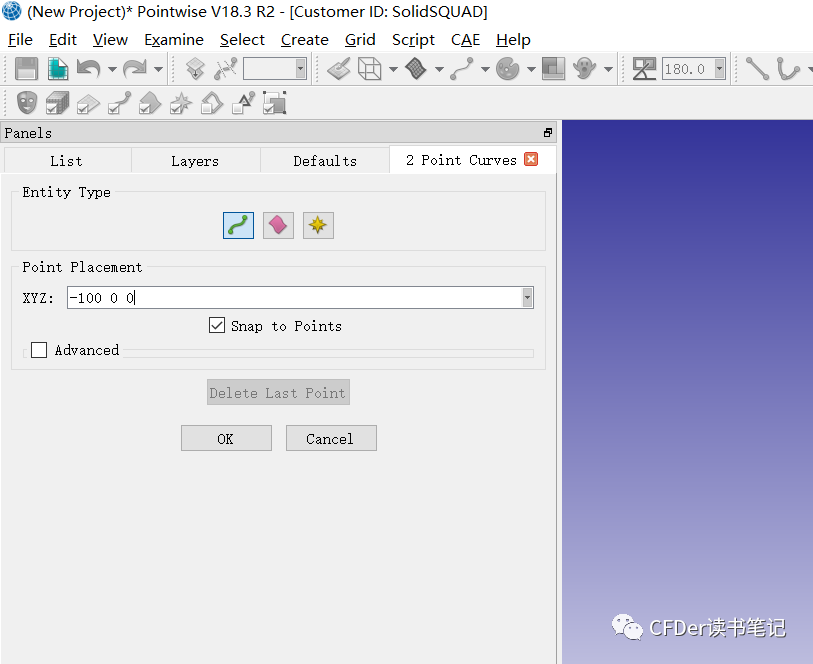Toggle the connector selection mask

(119, 103)
